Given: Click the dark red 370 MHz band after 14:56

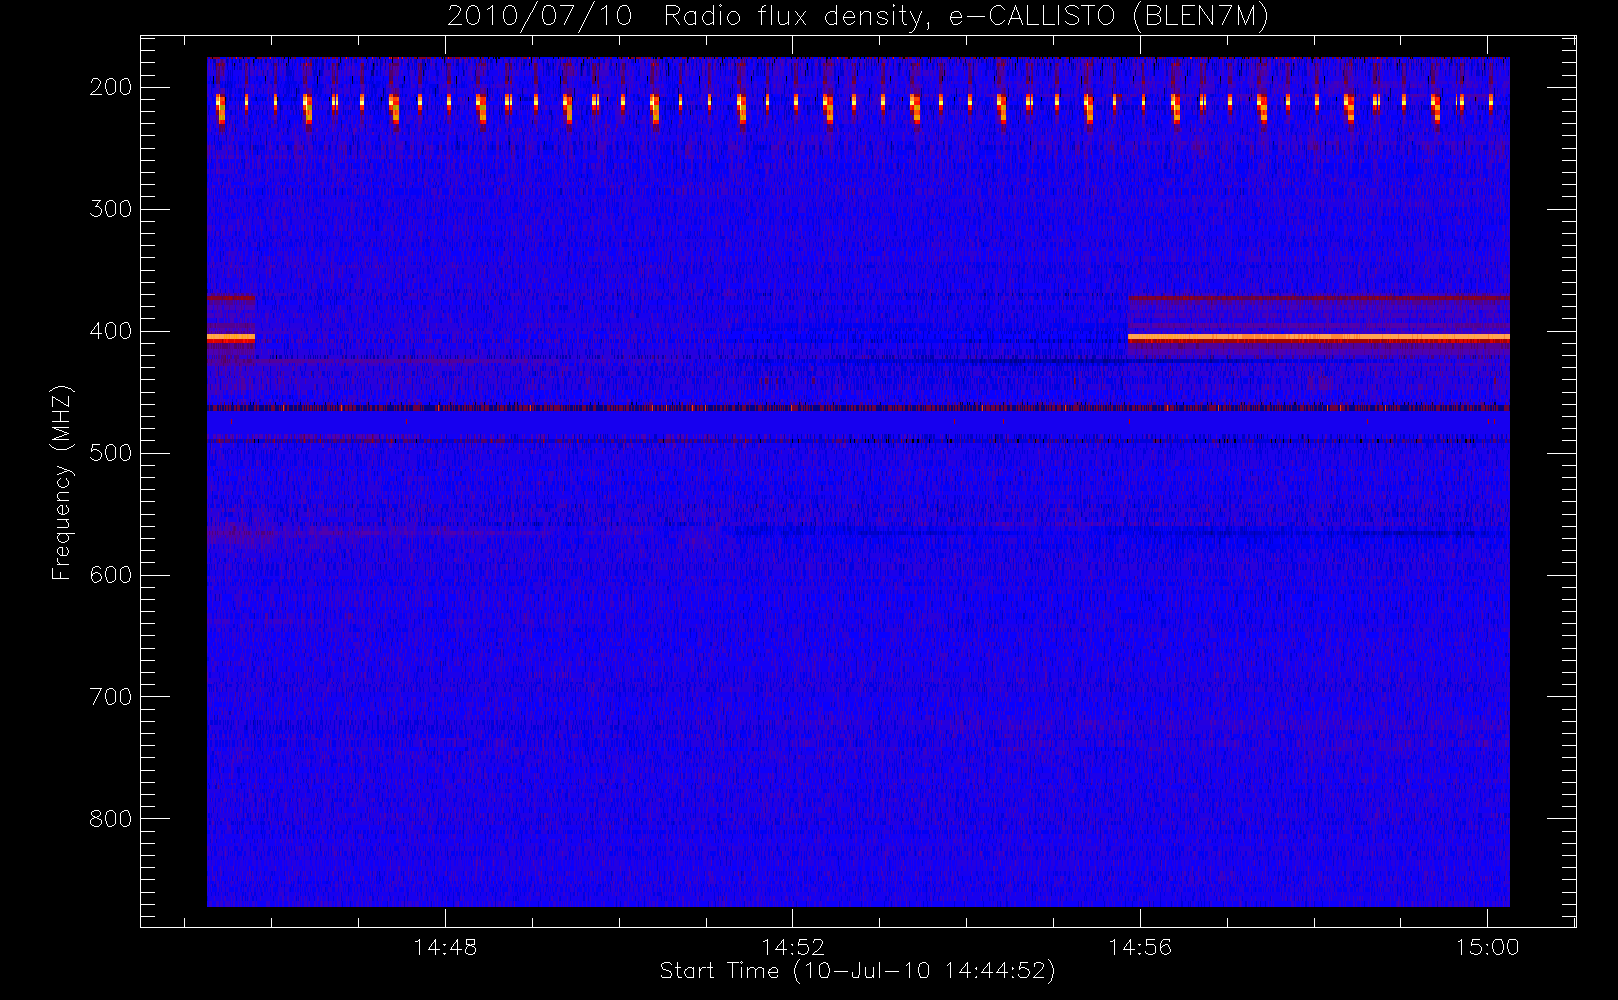Looking at the screenshot, I should [x=1319, y=297].
